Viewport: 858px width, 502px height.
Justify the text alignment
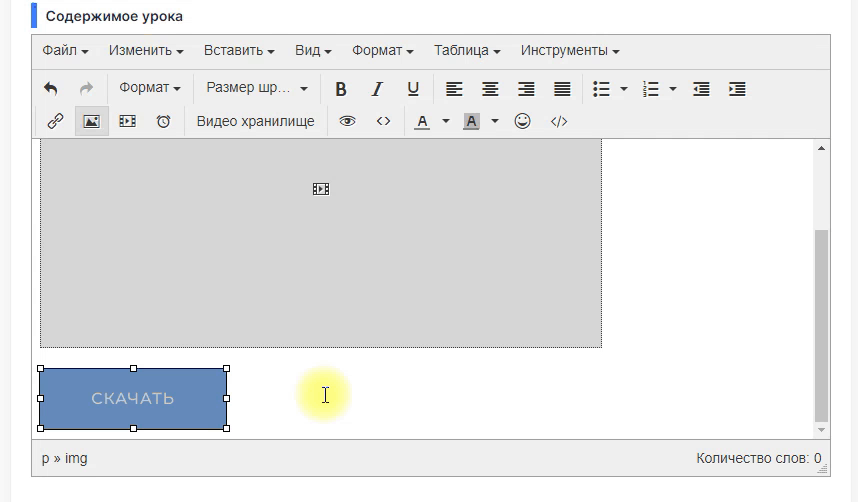562,89
